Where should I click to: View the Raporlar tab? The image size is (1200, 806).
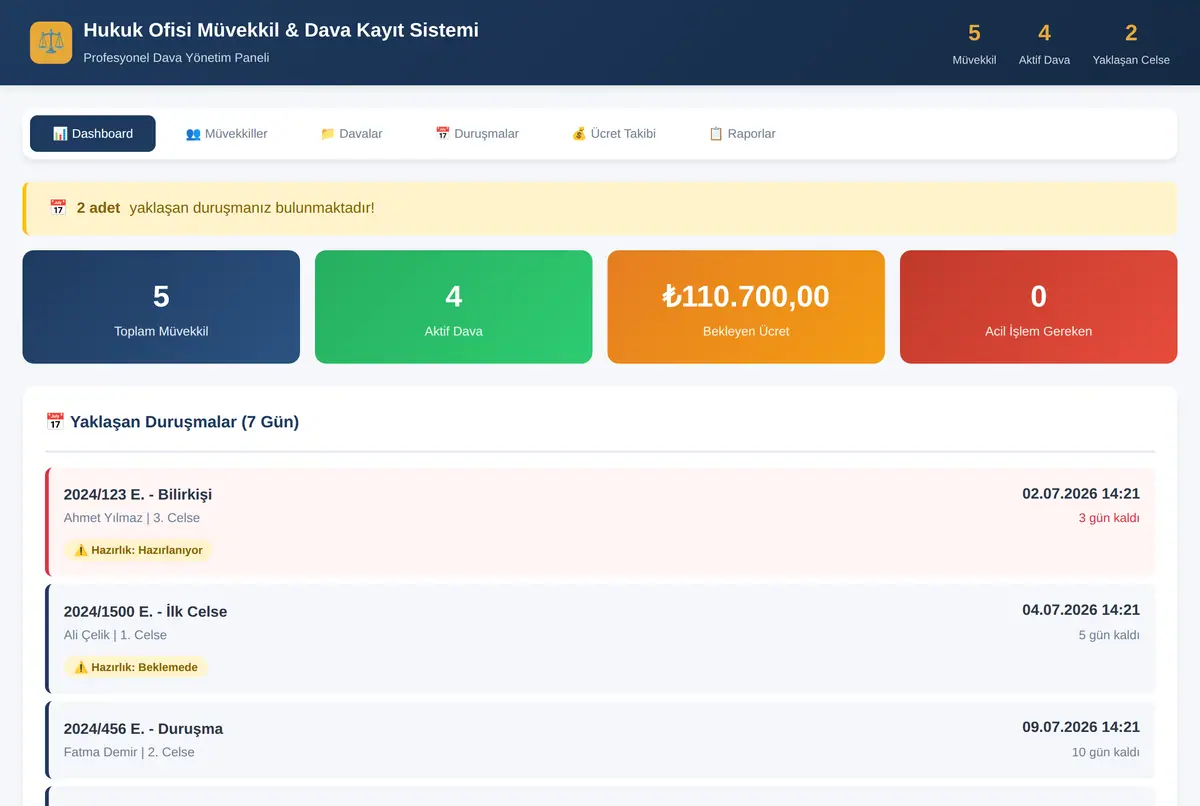click(x=742, y=134)
